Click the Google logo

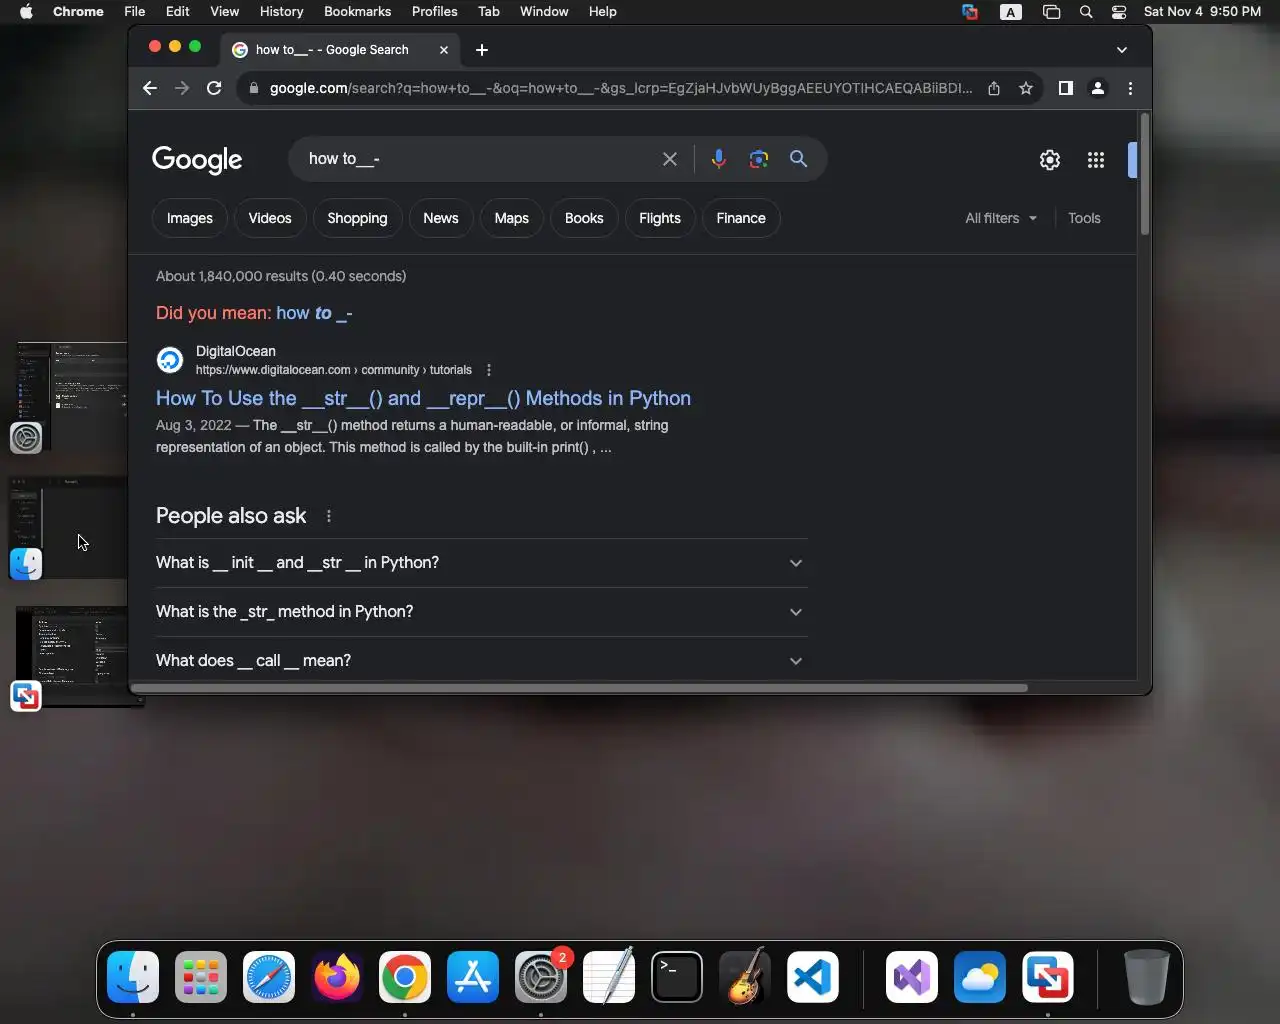[197, 160]
